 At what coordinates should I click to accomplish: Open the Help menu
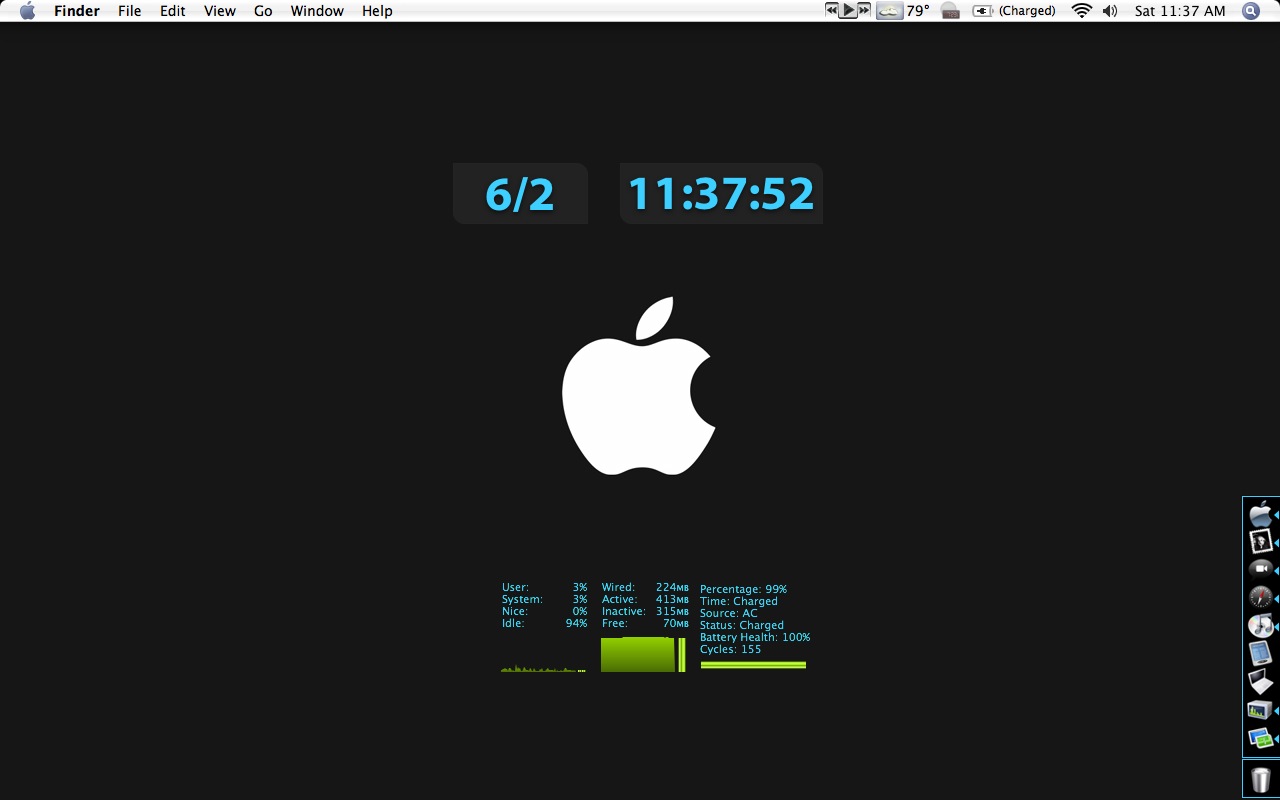click(x=377, y=11)
